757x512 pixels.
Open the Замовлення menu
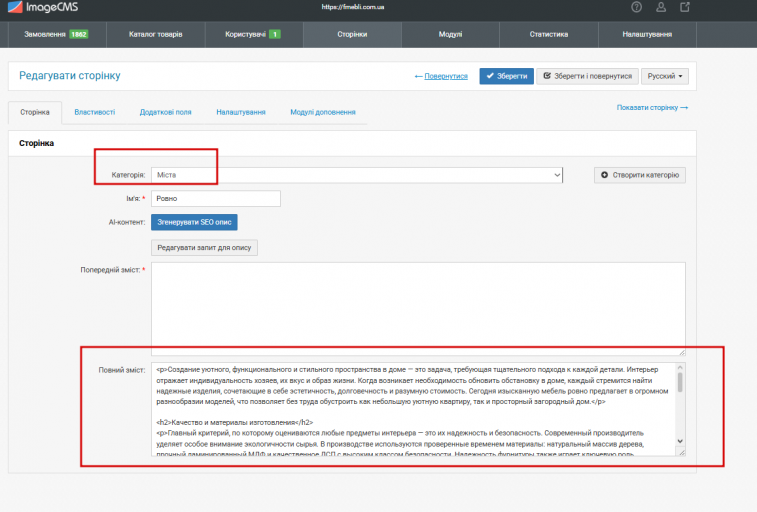coord(57,34)
